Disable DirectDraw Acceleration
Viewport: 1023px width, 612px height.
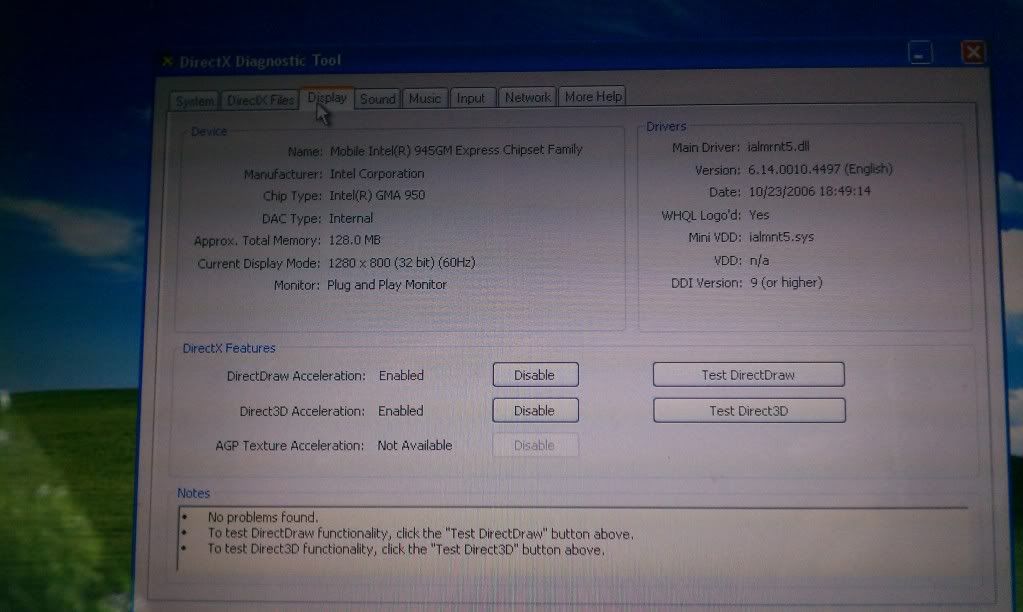pyautogui.click(x=536, y=375)
